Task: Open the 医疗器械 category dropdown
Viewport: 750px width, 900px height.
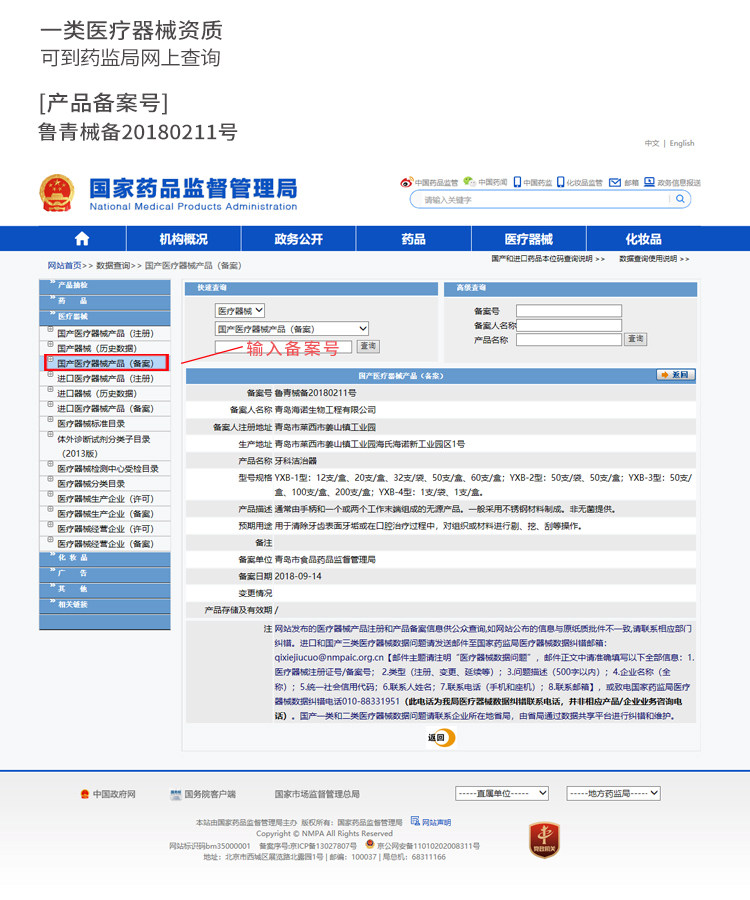Action: point(240,311)
